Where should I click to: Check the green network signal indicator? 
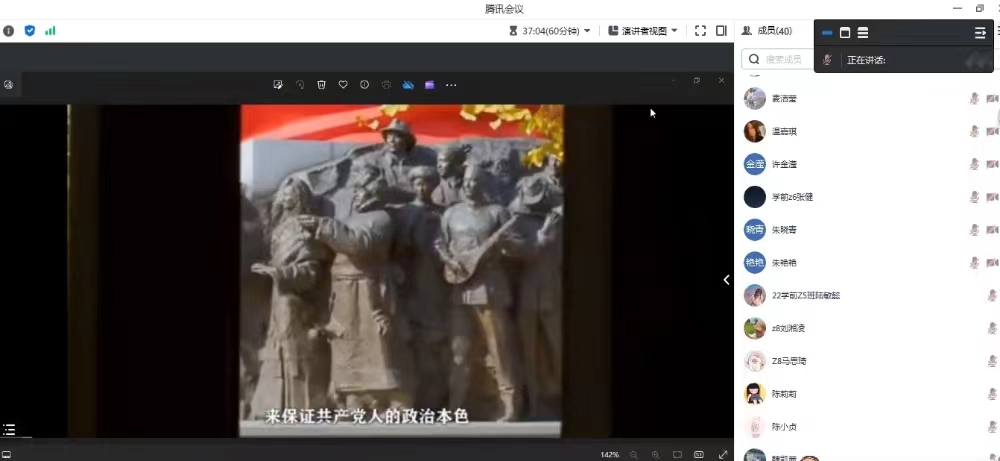tap(50, 31)
